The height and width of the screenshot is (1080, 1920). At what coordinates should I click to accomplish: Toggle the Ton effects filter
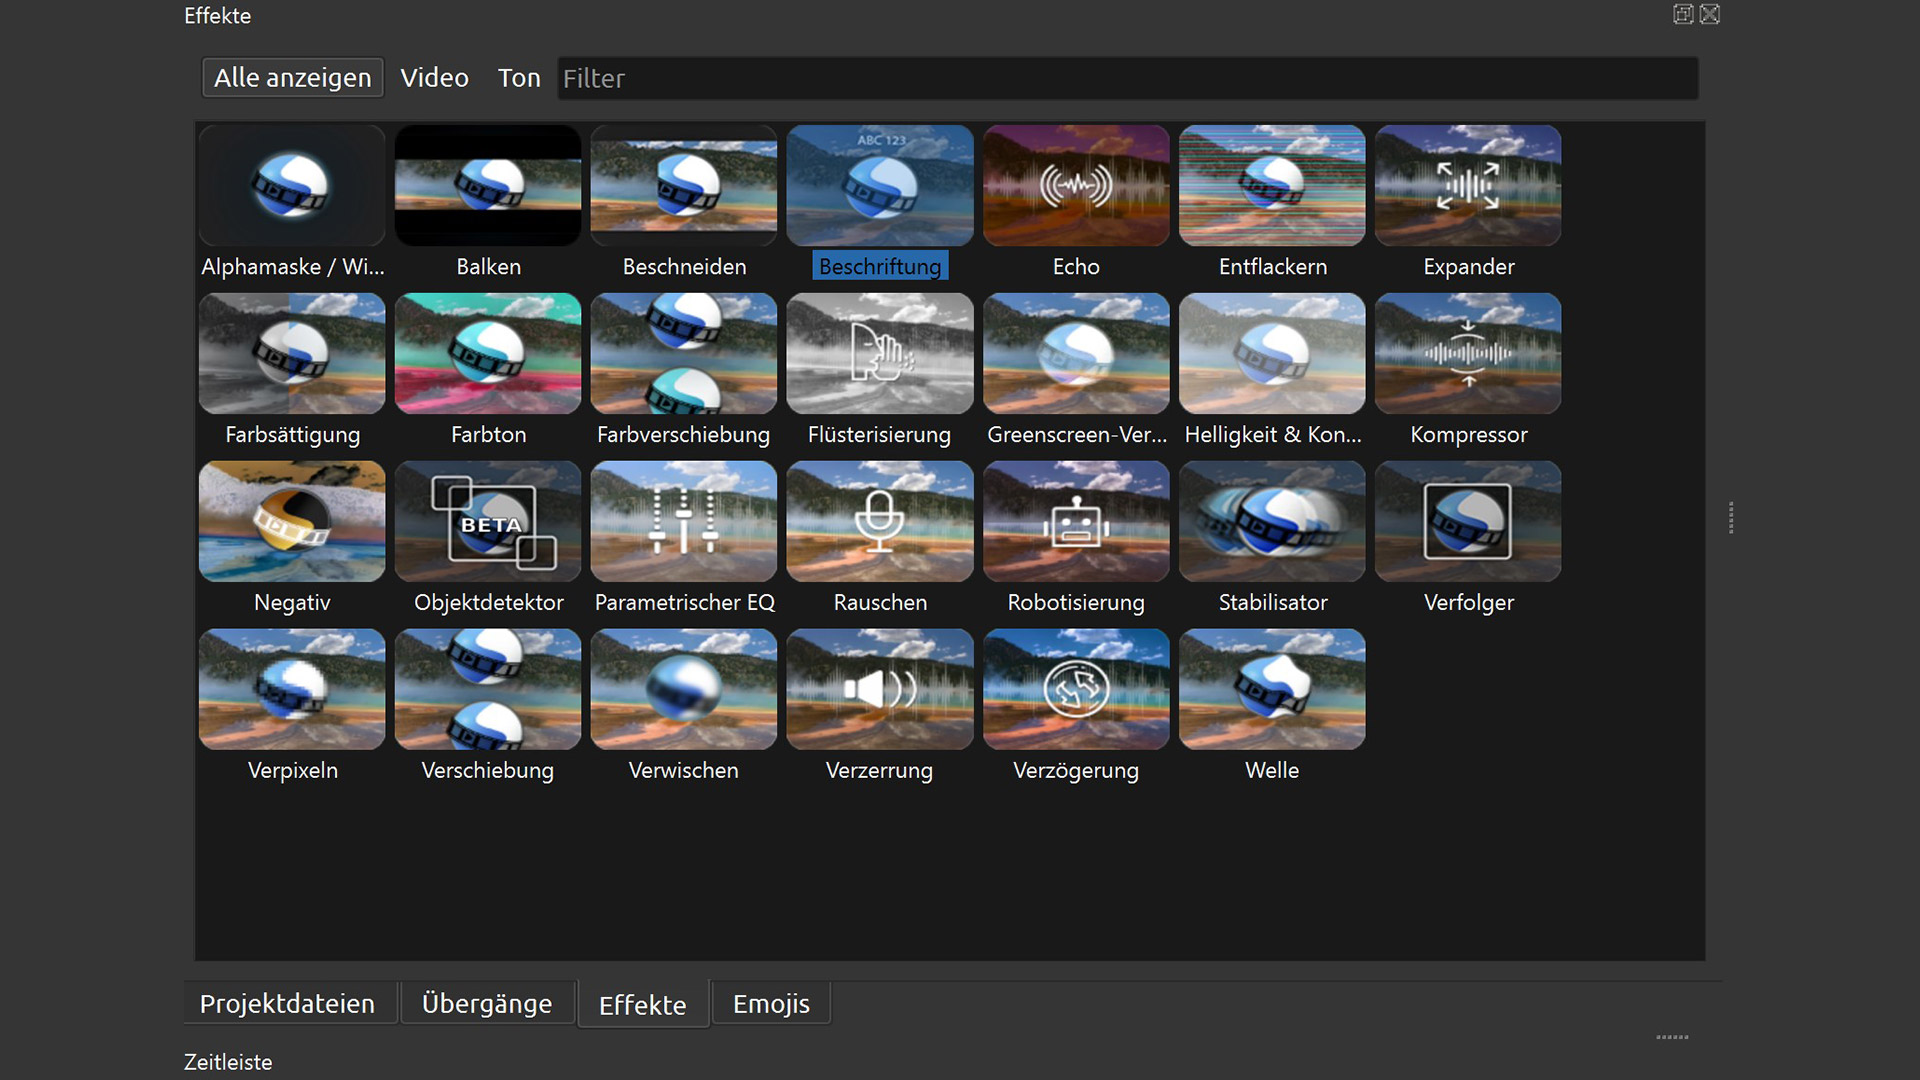pyautogui.click(x=519, y=78)
